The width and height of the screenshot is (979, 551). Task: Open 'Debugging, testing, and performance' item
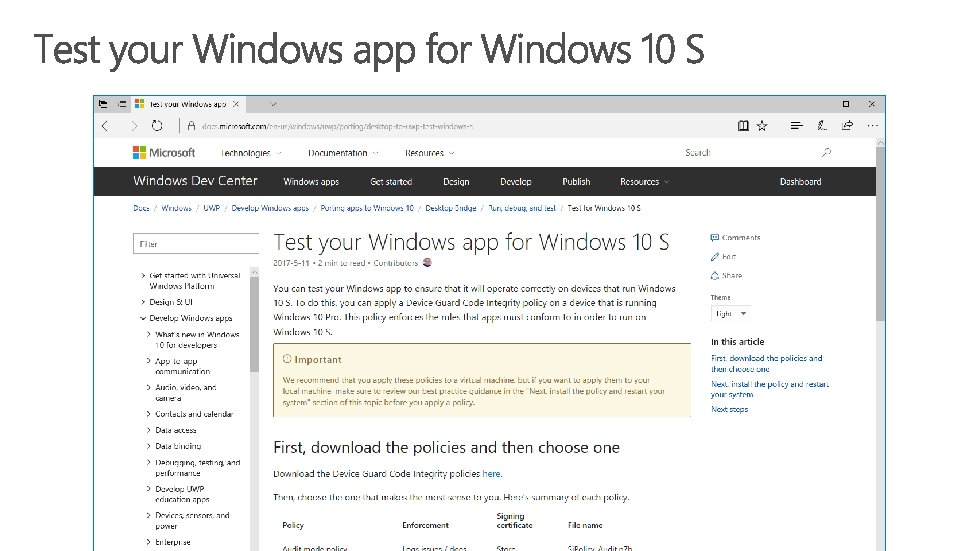pyautogui.click(x=198, y=468)
